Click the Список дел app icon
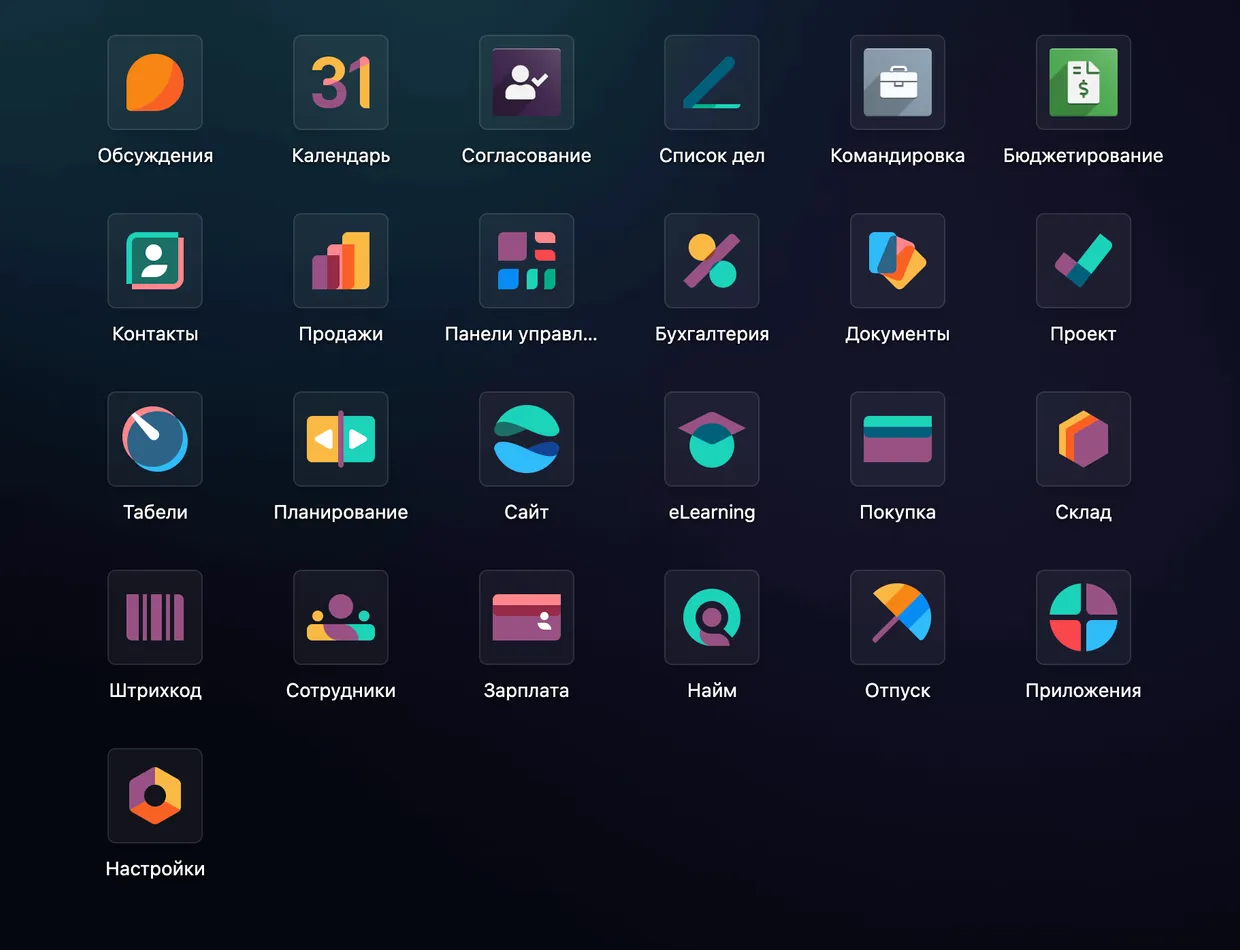1240x950 pixels. 712,82
